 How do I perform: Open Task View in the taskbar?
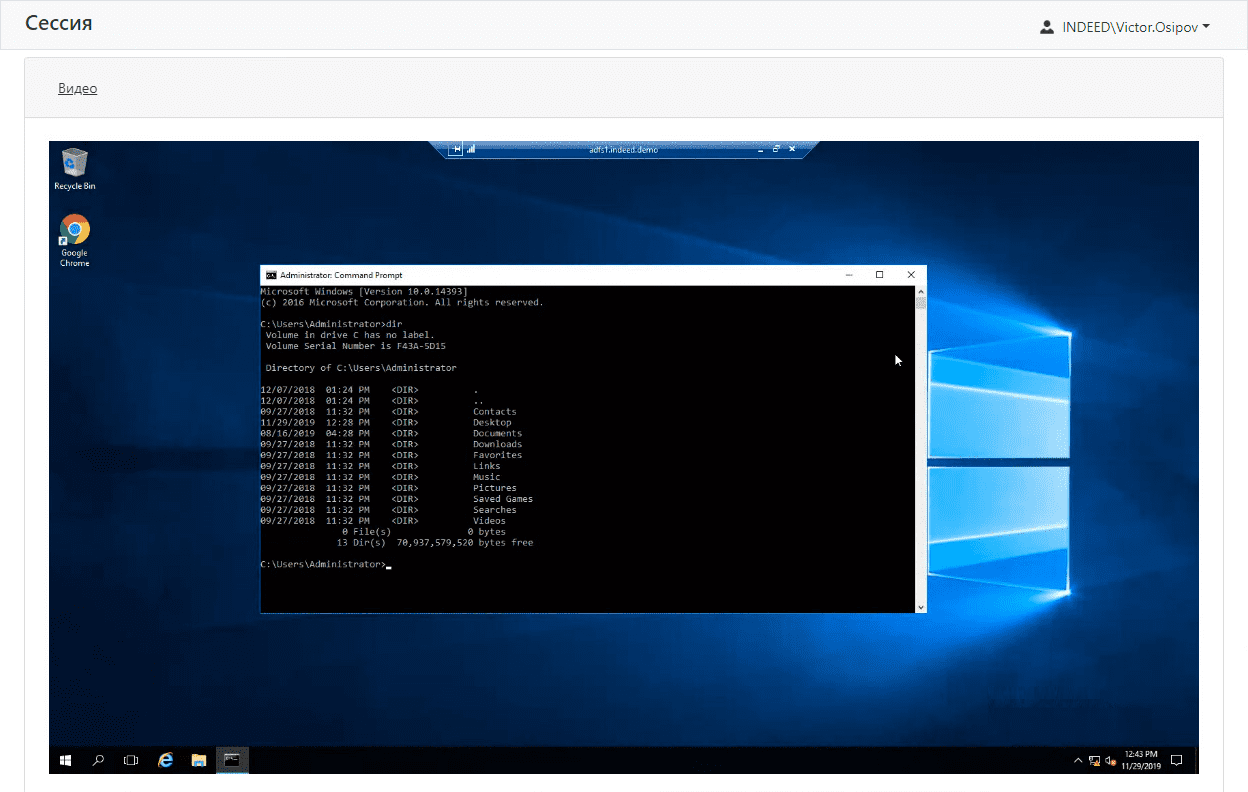131,760
